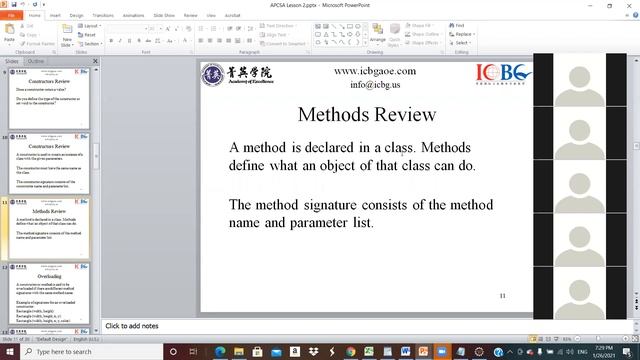Select the Overloading slide thumbnail
This screenshot has height=360, width=640.
(x=49, y=294)
